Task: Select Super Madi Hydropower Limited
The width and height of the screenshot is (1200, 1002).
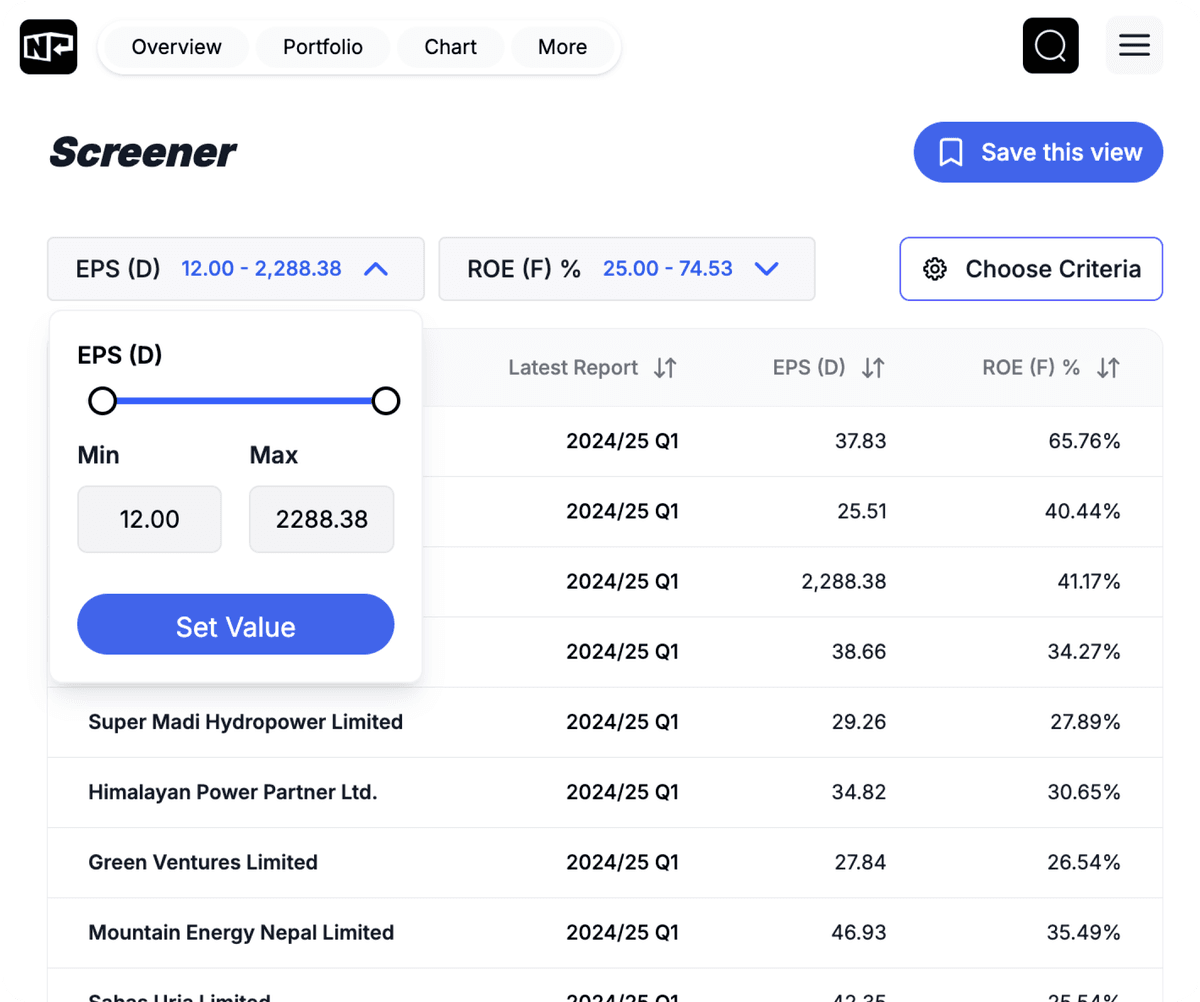Action: 246,721
